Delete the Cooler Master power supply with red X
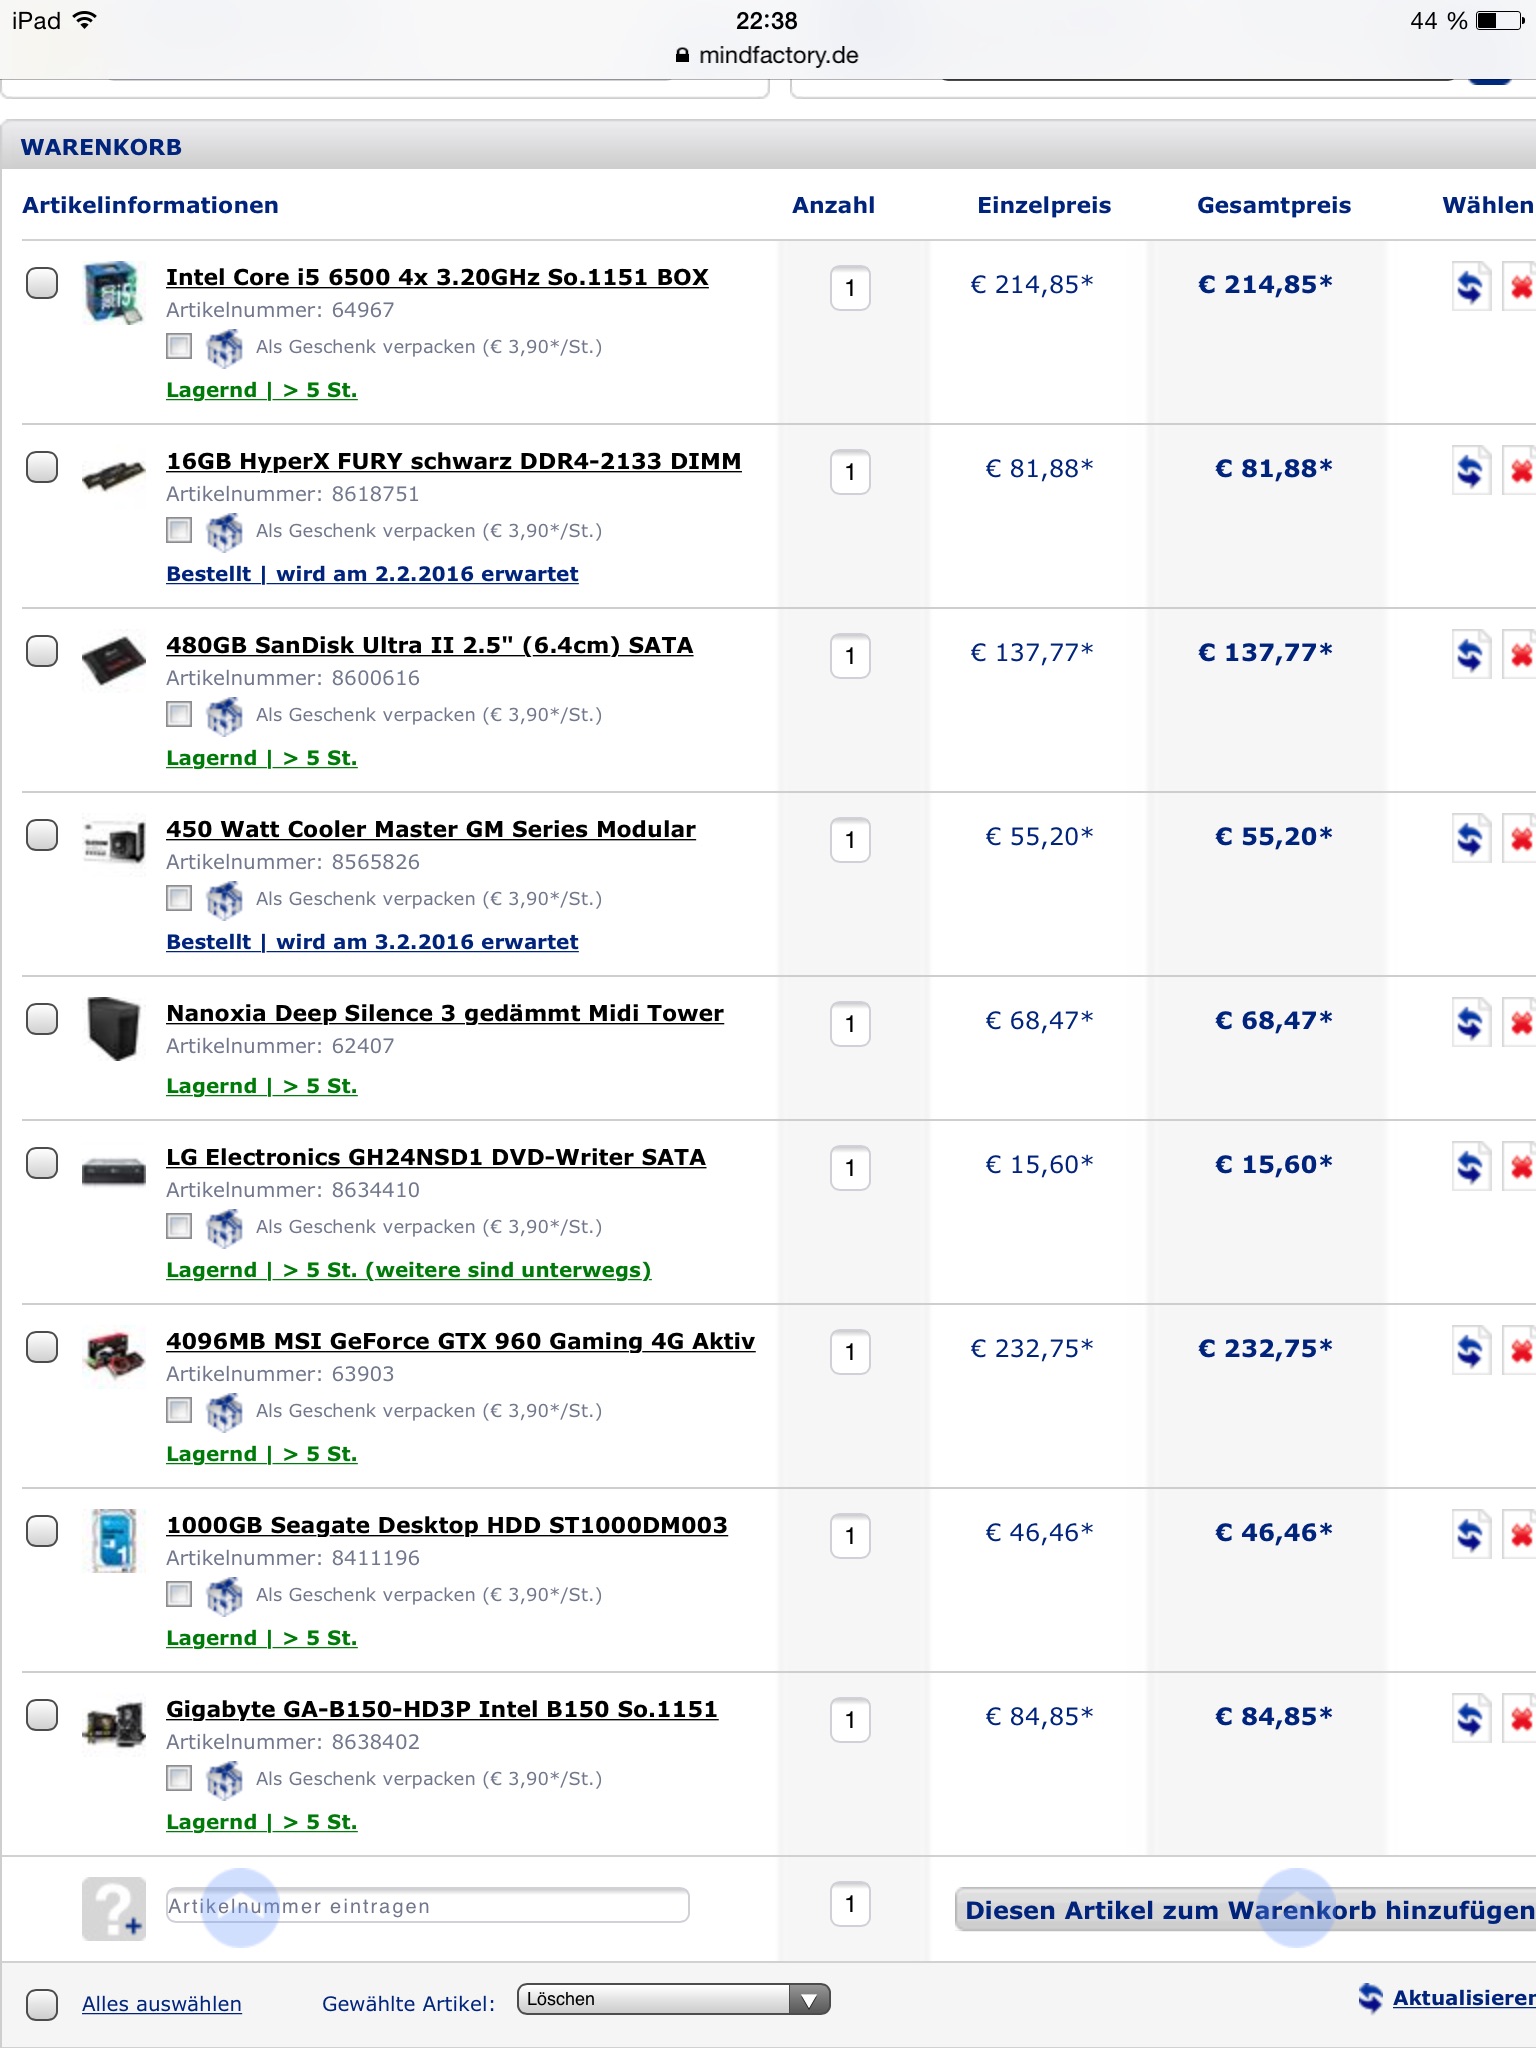 [x=1521, y=839]
